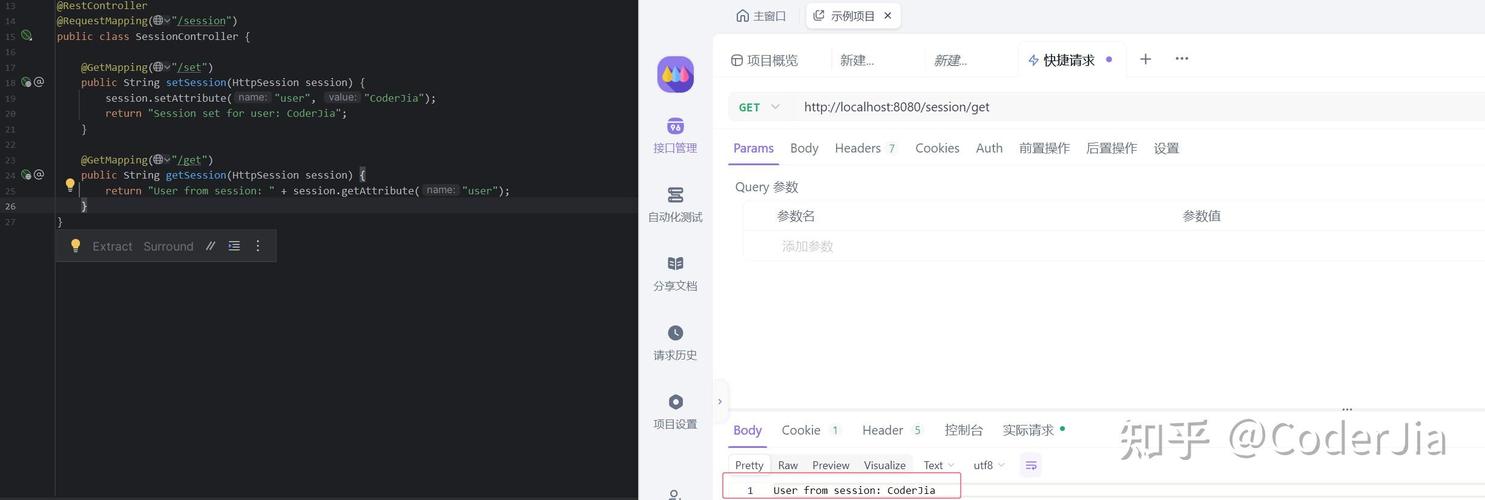Click the reformat code icon in the floating toolbar
The width and height of the screenshot is (1485, 500).
234,246
